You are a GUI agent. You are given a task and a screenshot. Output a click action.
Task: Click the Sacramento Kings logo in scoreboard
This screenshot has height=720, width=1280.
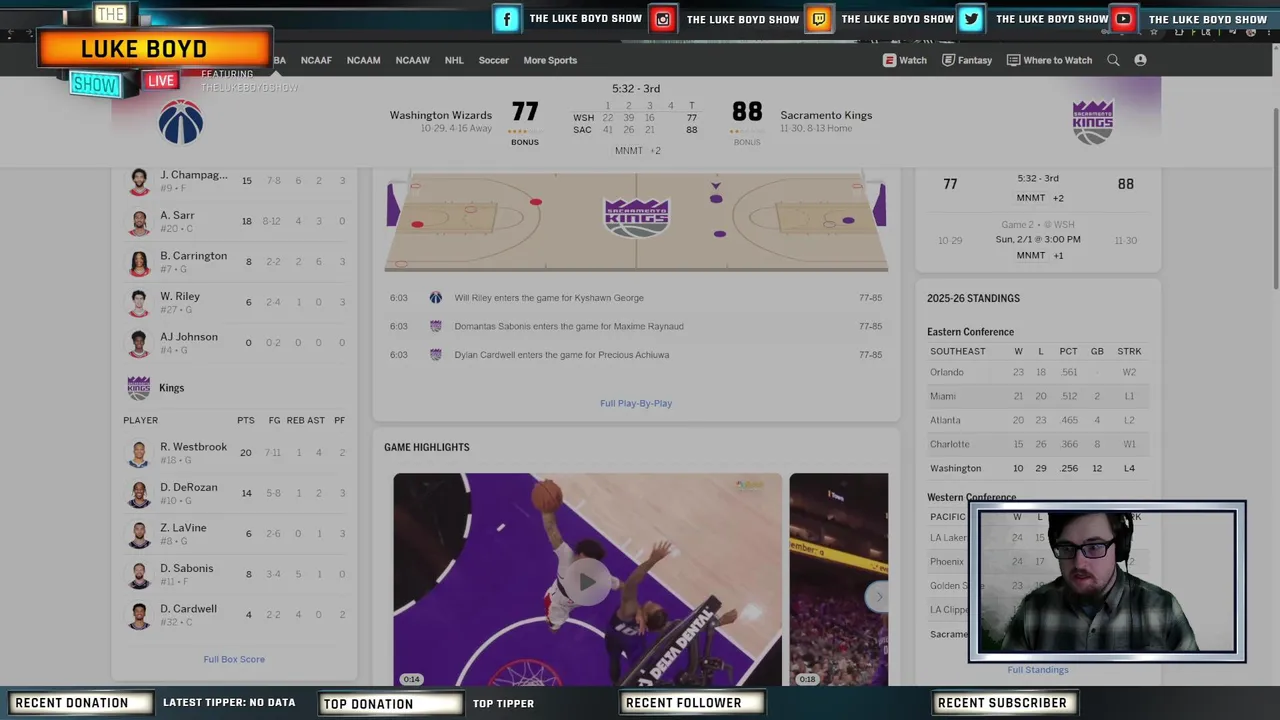click(1092, 122)
